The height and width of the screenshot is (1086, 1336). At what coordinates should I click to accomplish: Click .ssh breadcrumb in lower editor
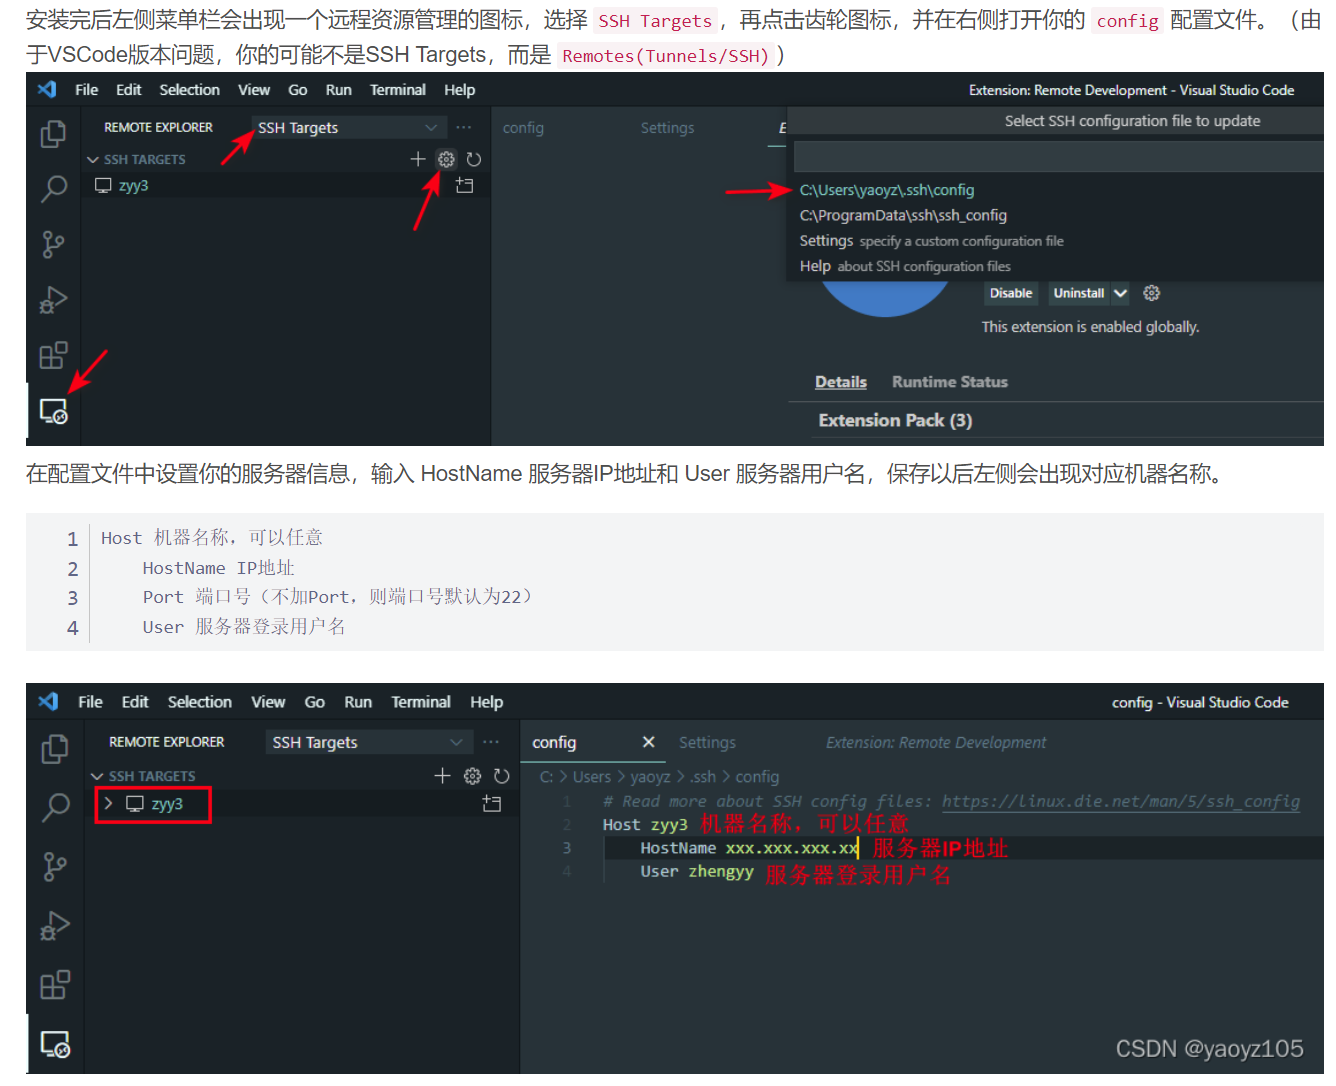(703, 777)
